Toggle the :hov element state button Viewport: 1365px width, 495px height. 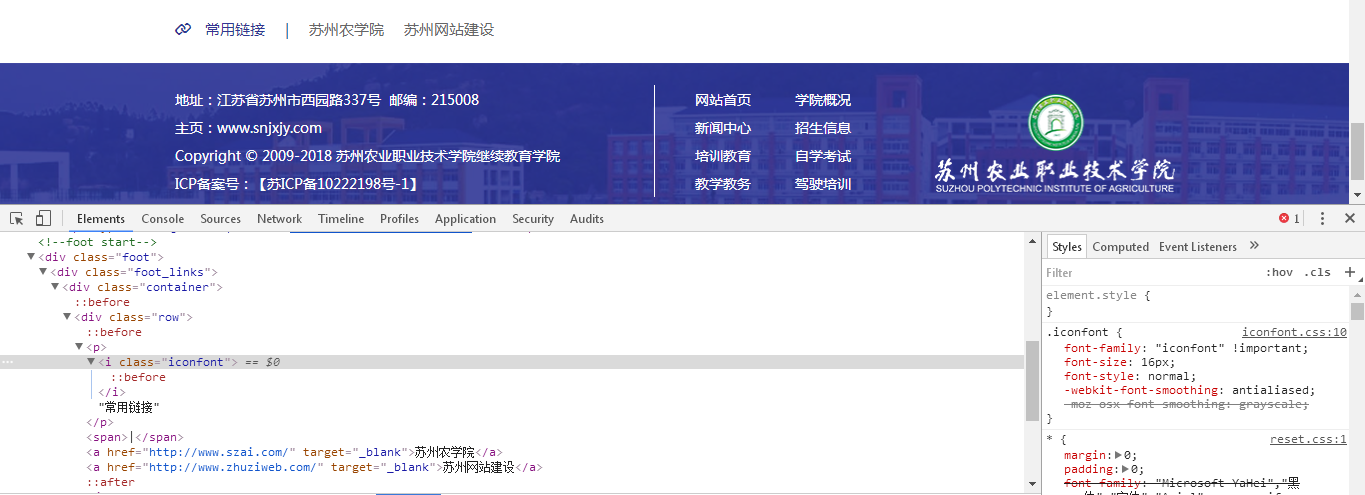(1279, 272)
